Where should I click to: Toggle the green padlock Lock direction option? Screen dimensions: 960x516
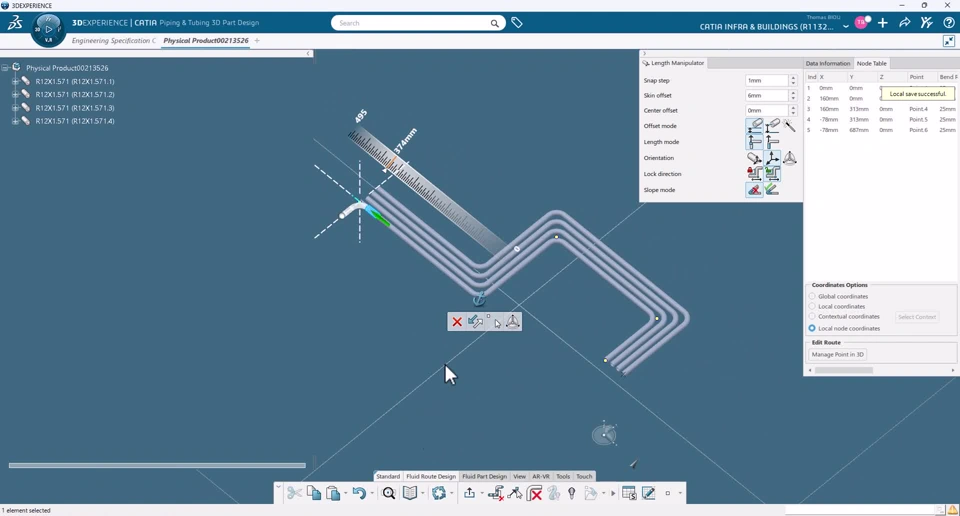click(772, 174)
